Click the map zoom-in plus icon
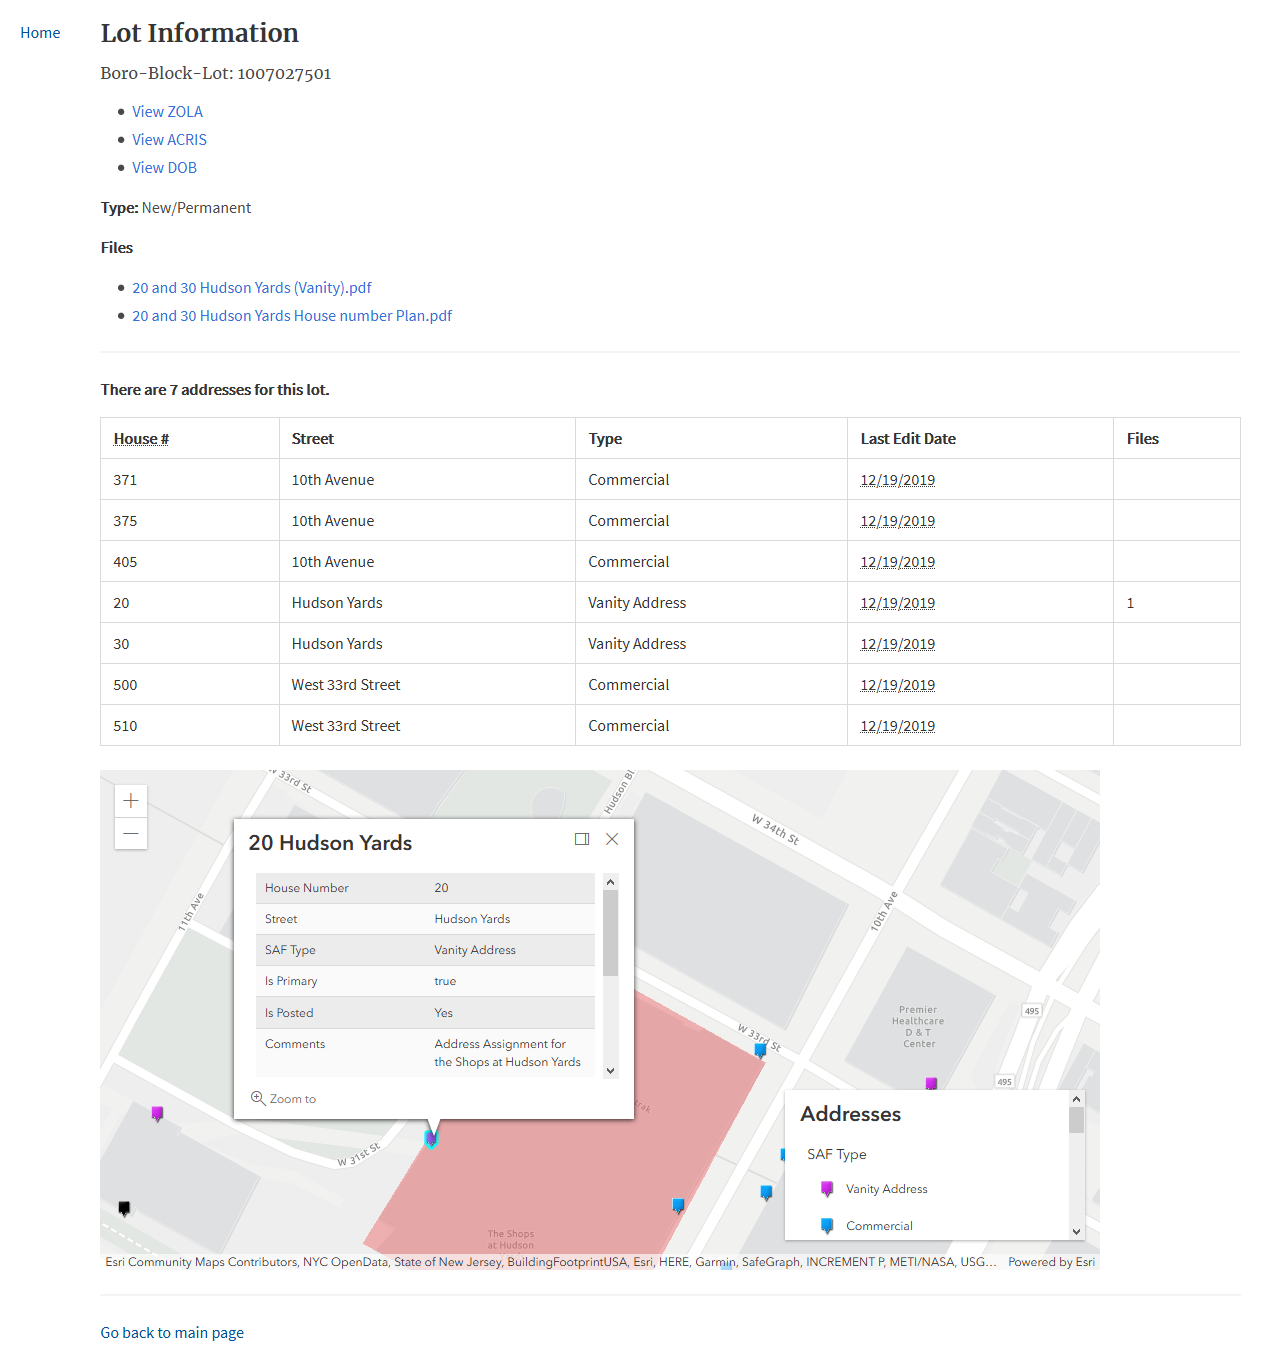 [x=130, y=800]
